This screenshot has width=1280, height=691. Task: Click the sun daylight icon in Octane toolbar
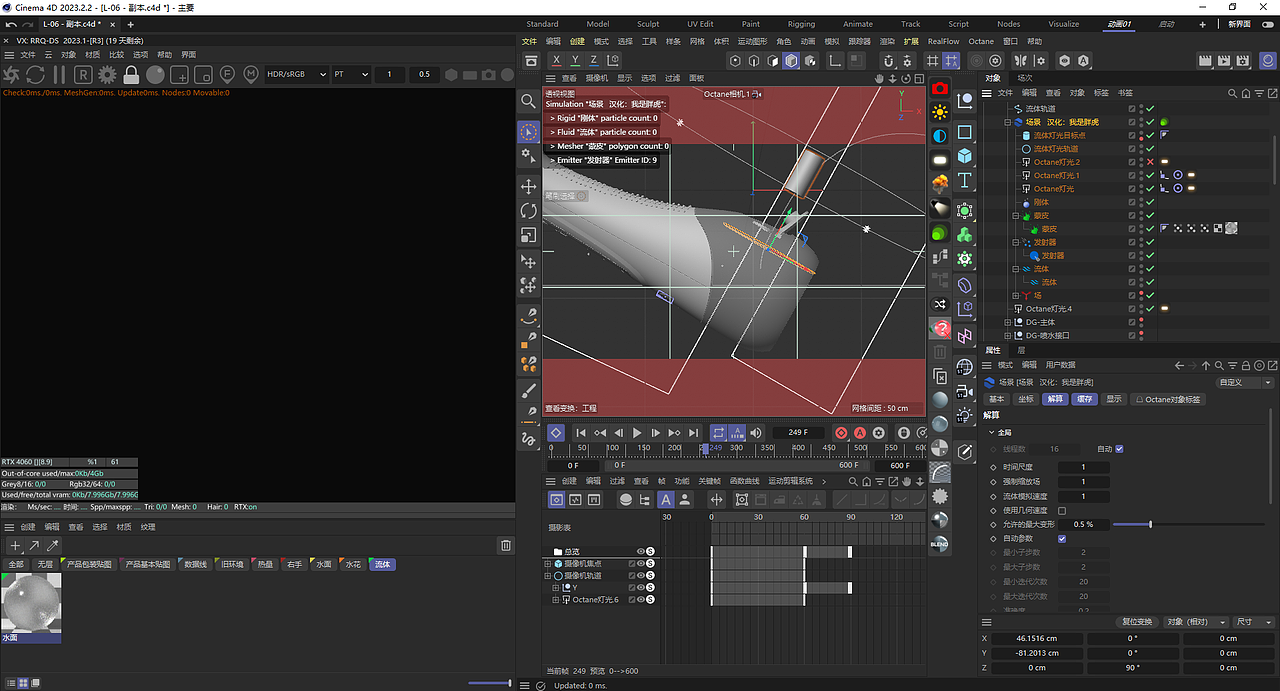coord(940,112)
